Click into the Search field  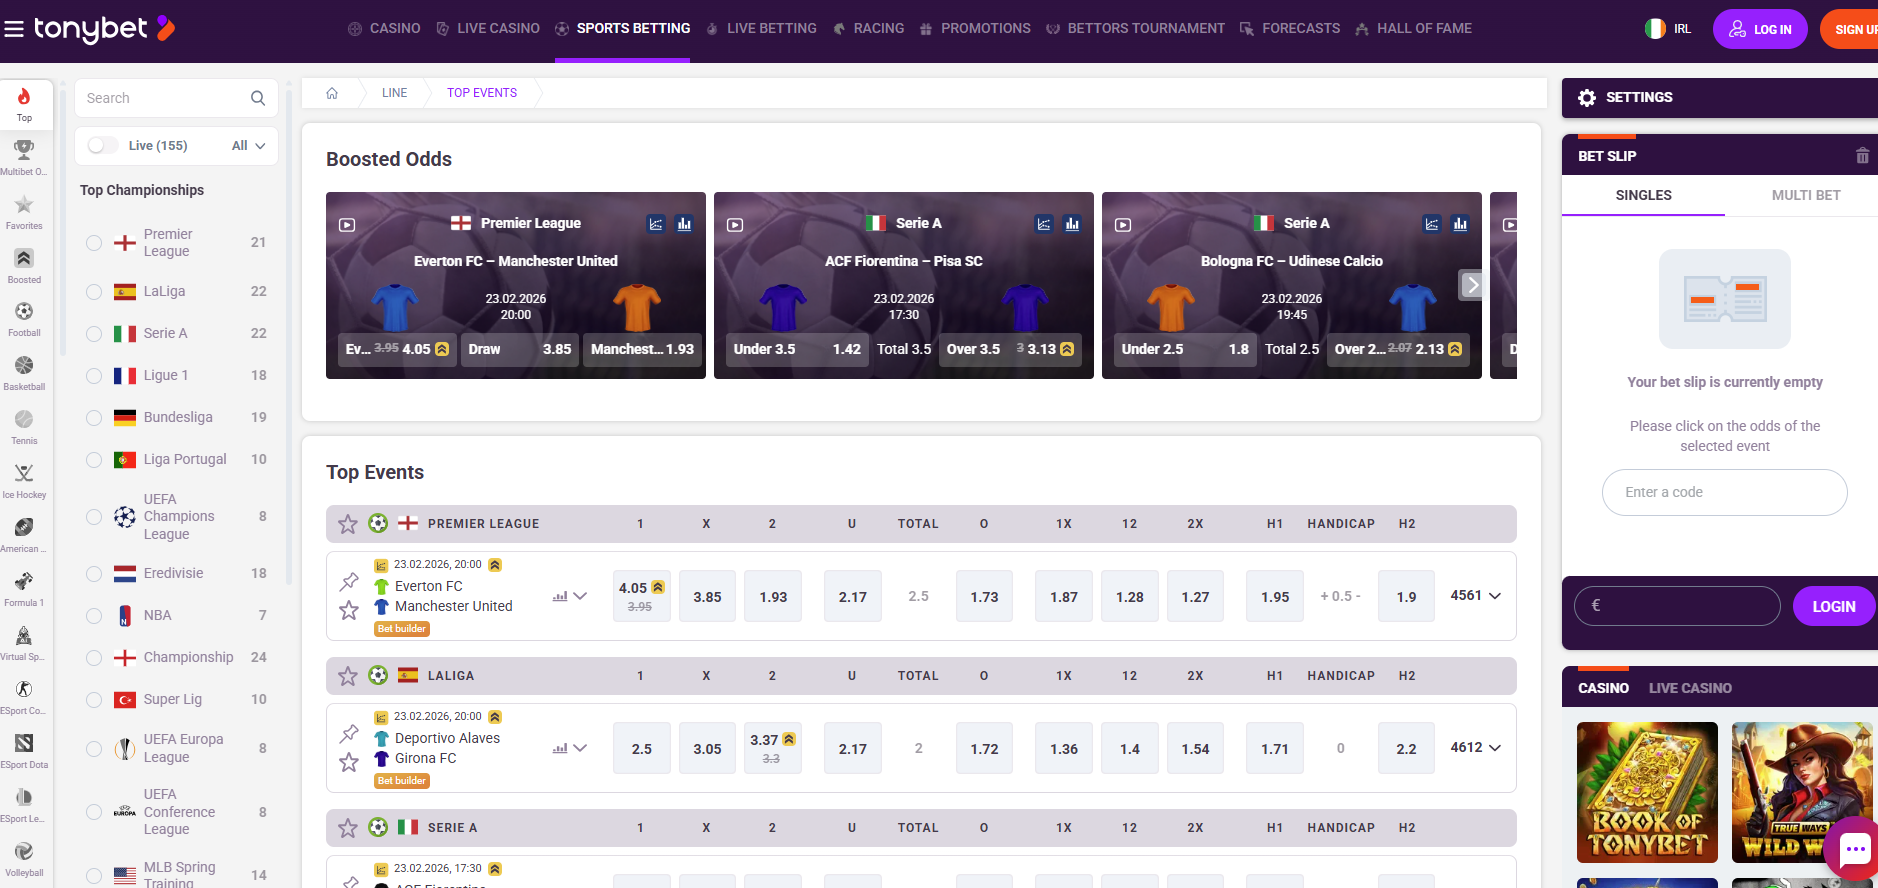(x=165, y=98)
